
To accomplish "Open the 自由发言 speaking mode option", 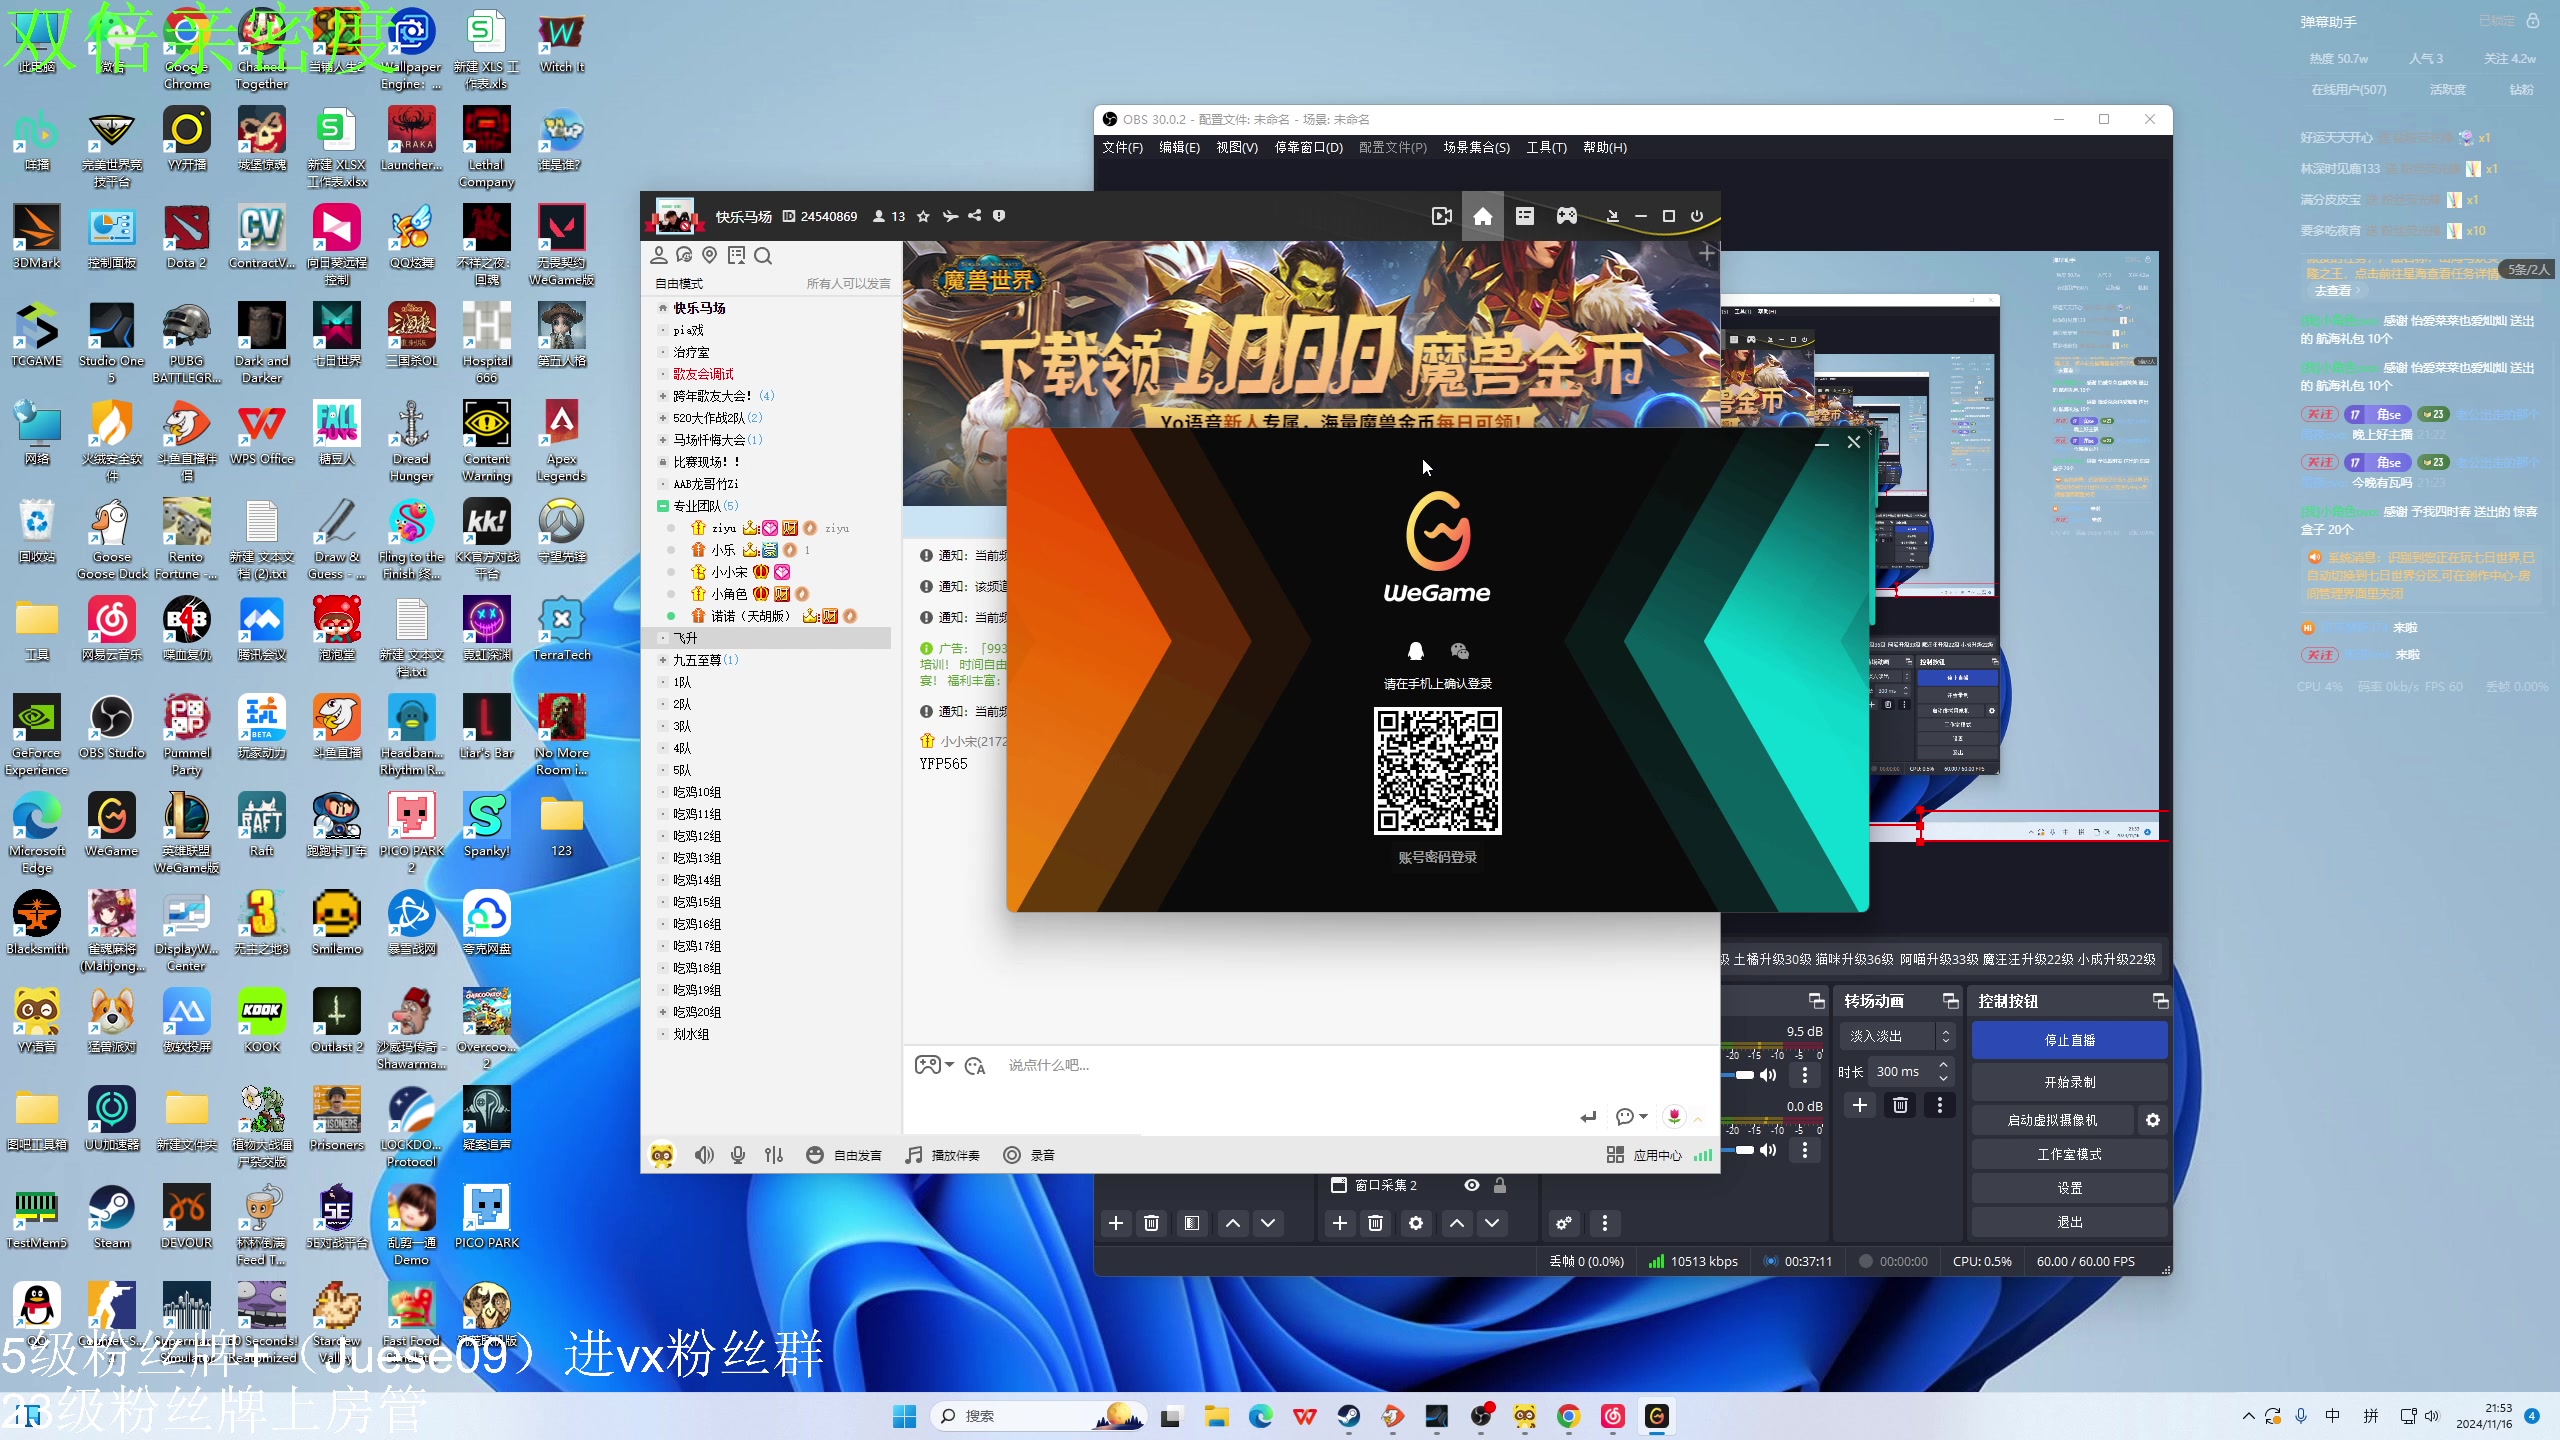I will [844, 1155].
